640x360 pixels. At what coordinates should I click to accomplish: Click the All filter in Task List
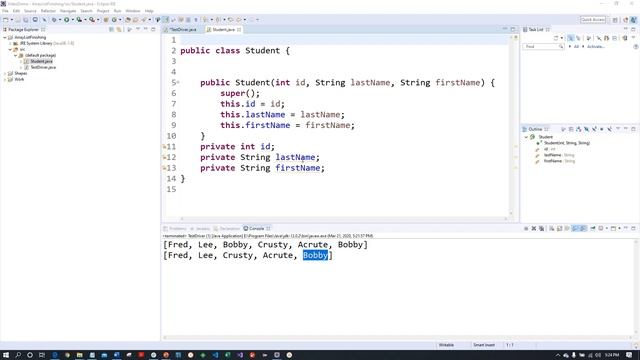click(x=576, y=47)
